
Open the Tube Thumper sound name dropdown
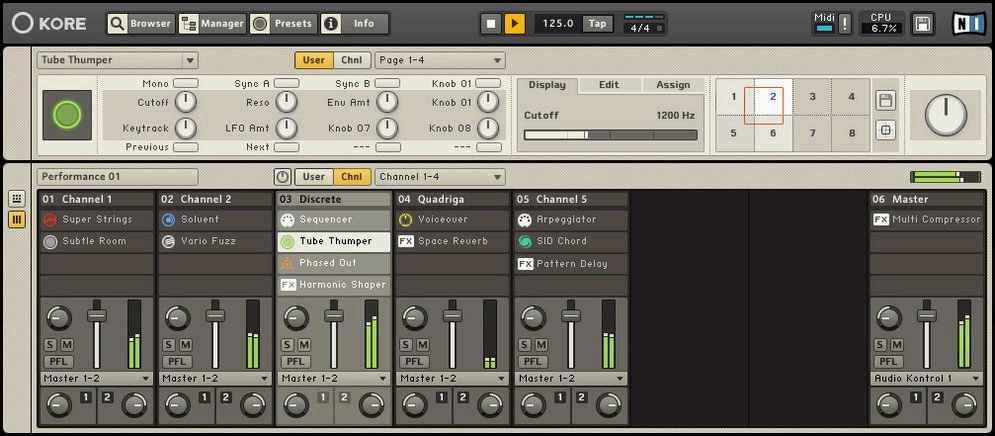click(117, 60)
